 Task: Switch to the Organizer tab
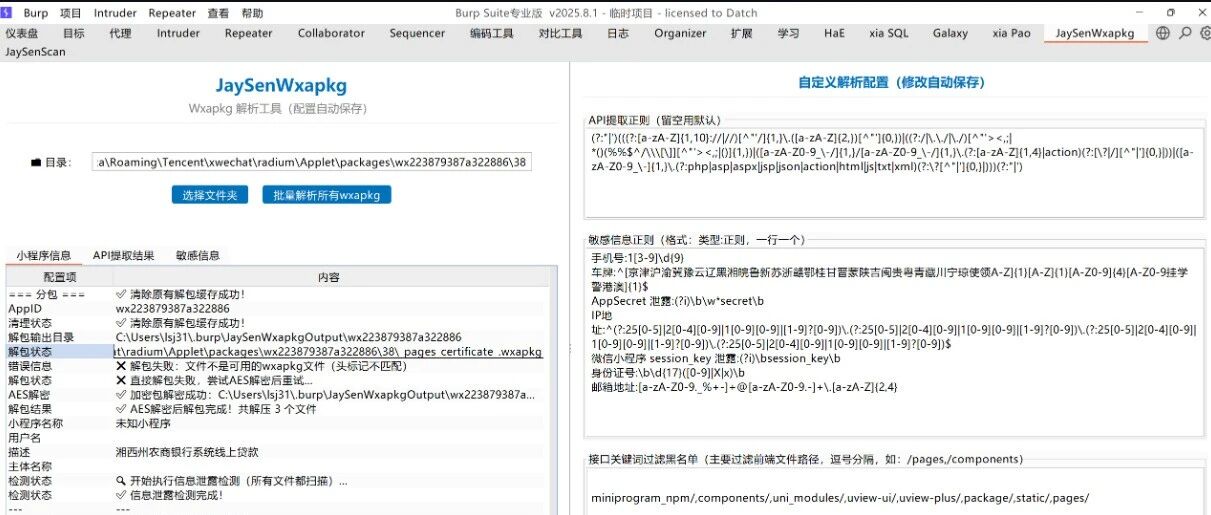680,33
